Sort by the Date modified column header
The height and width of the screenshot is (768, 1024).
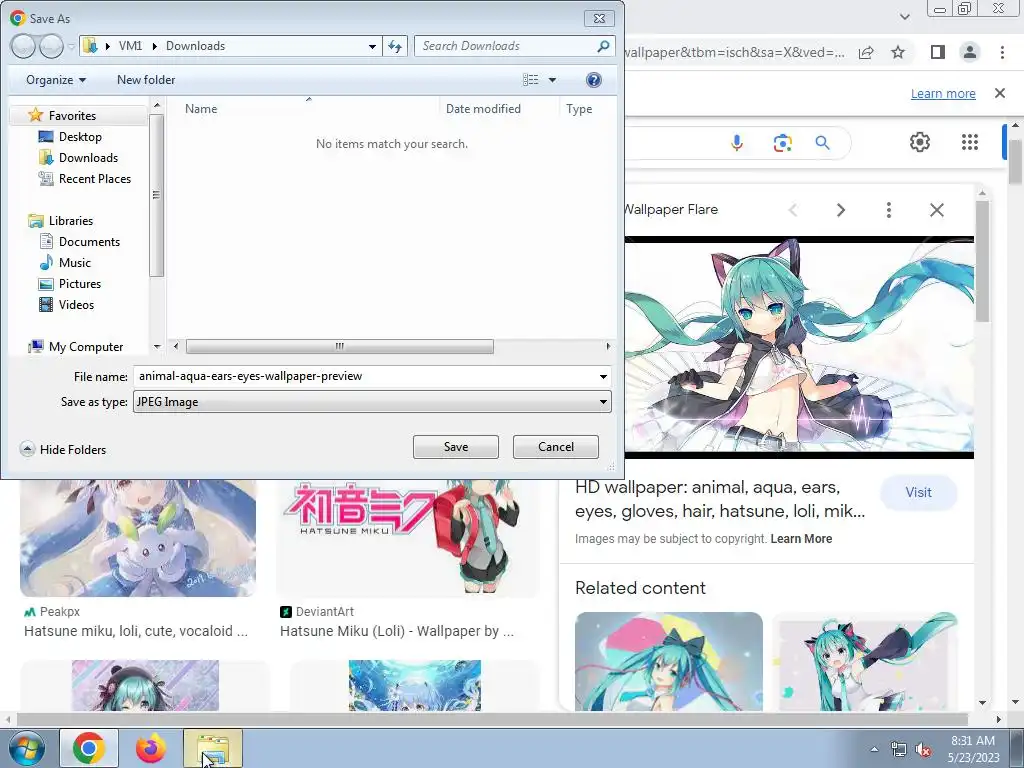tap(483, 109)
